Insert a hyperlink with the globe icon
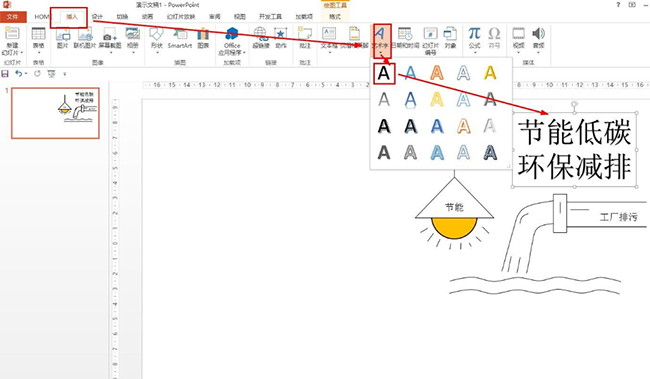 (x=261, y=38)
